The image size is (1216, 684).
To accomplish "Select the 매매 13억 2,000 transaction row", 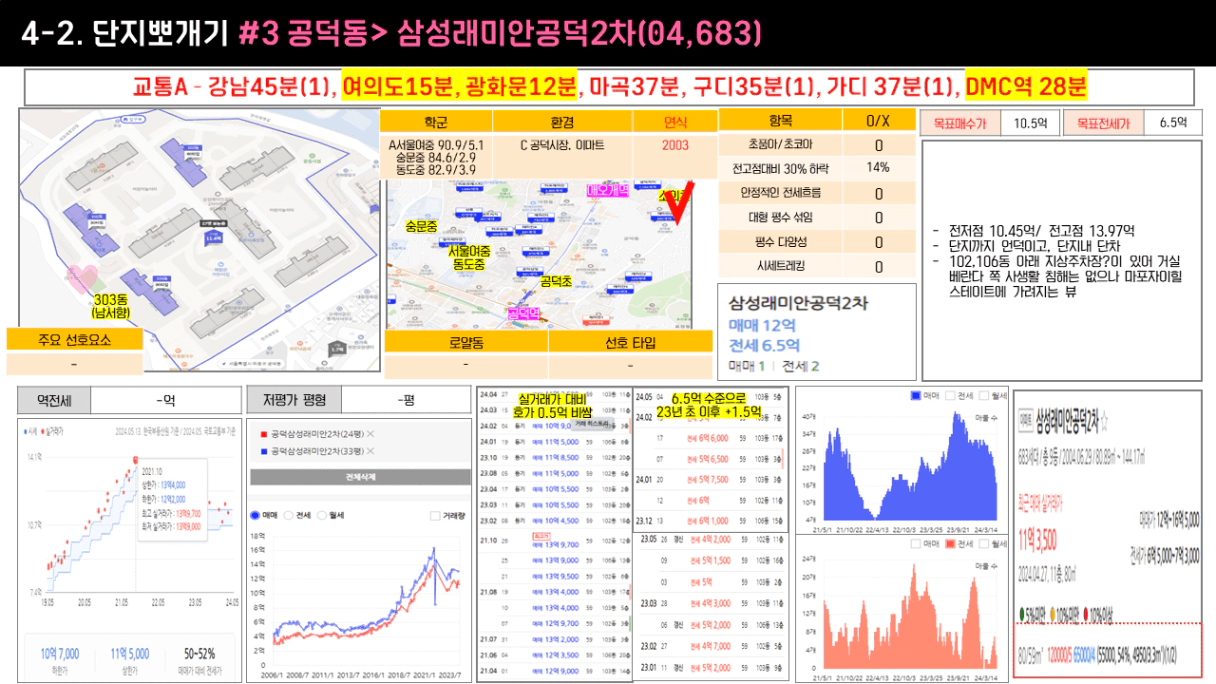I will [556, 639].
